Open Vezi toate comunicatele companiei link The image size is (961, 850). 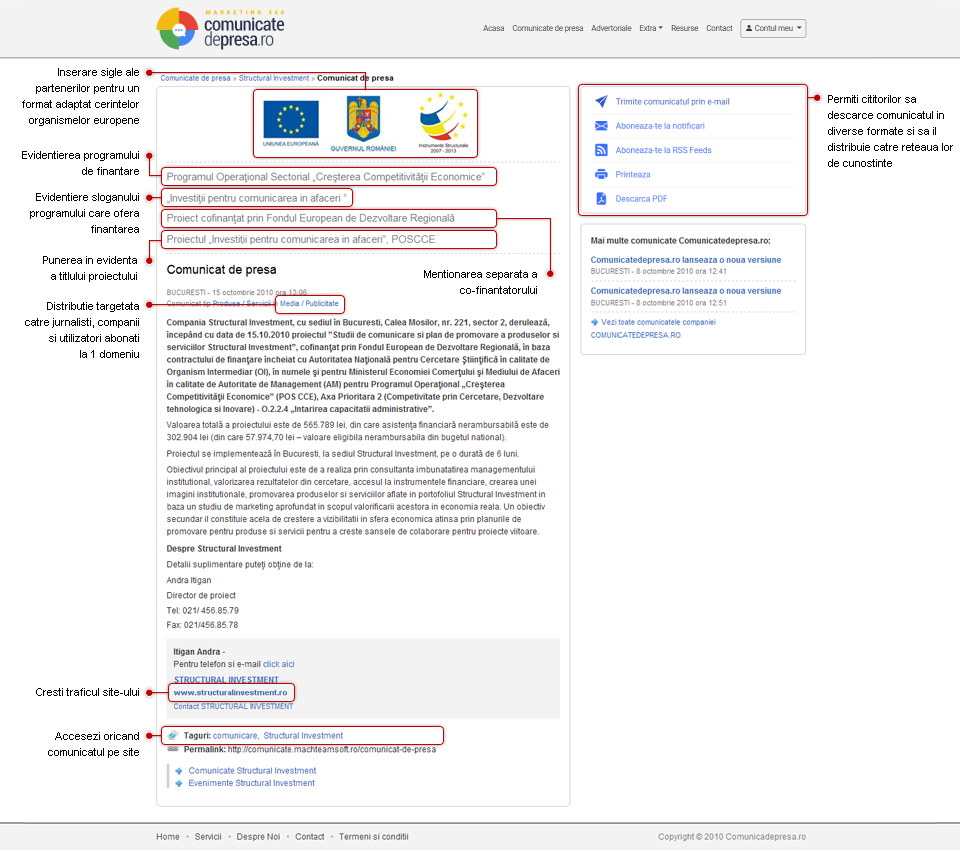click(x=658, y=322)
